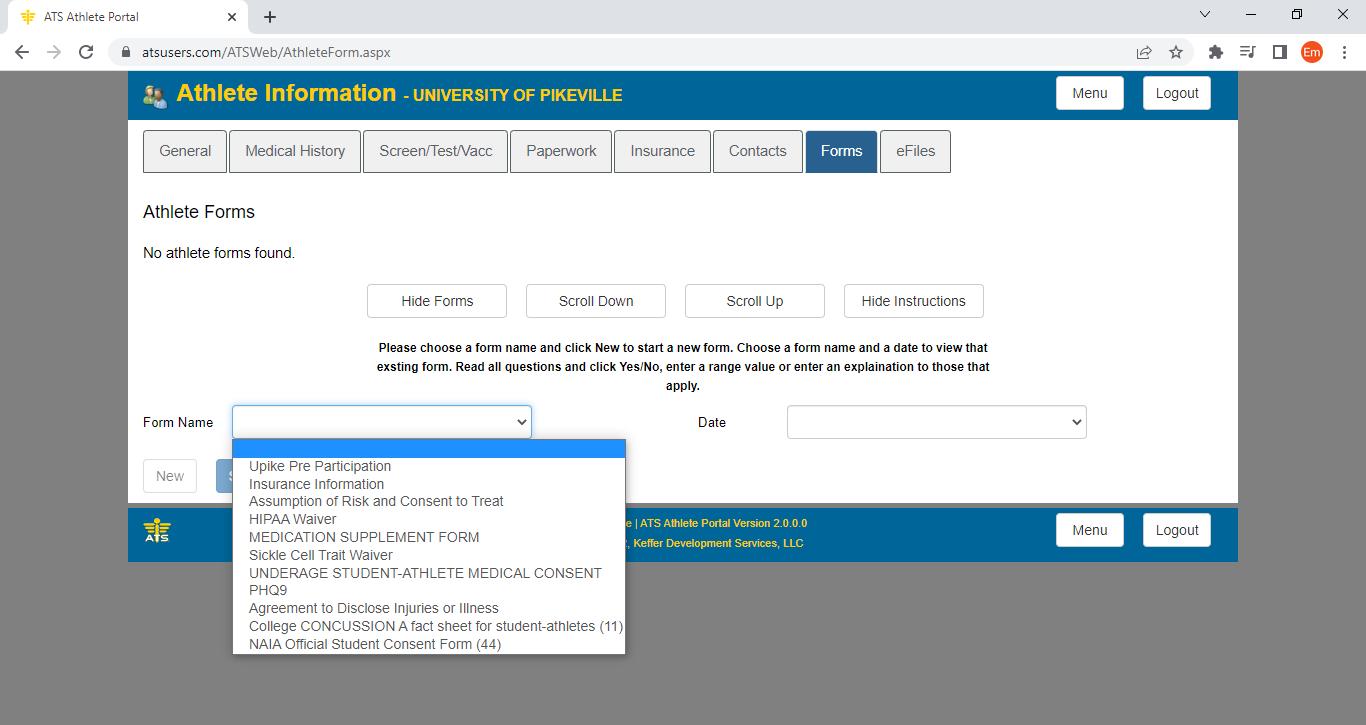1366x725 pixels.
Task: Select the Forms tab
Action: pyautogui.click(x=841, y=151)
